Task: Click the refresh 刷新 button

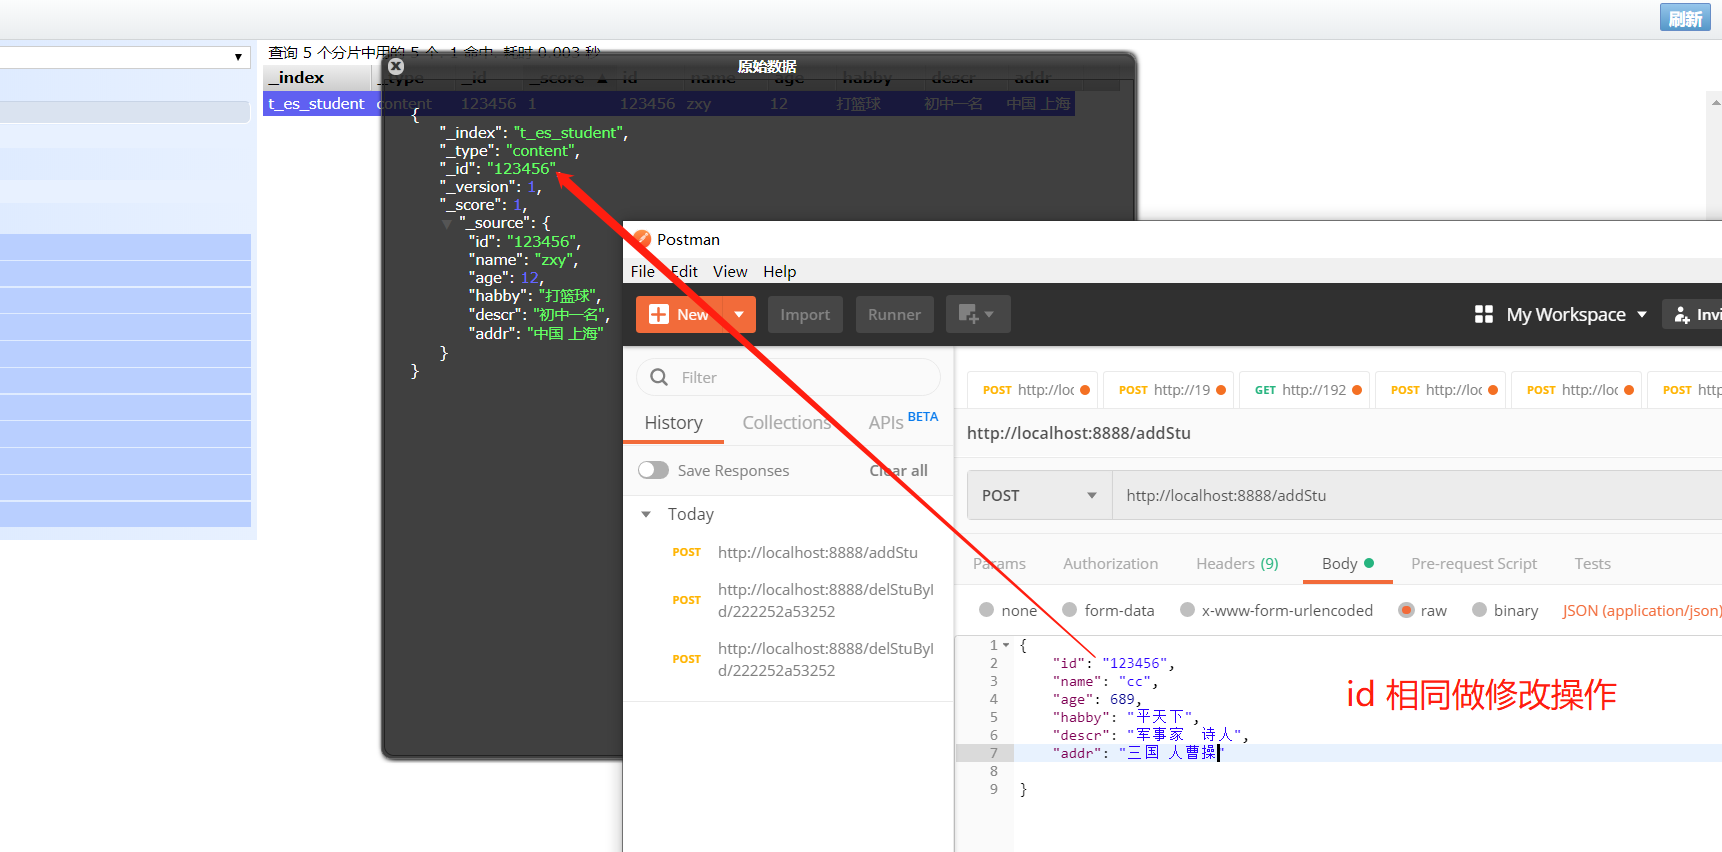Action: [1685, 19]
